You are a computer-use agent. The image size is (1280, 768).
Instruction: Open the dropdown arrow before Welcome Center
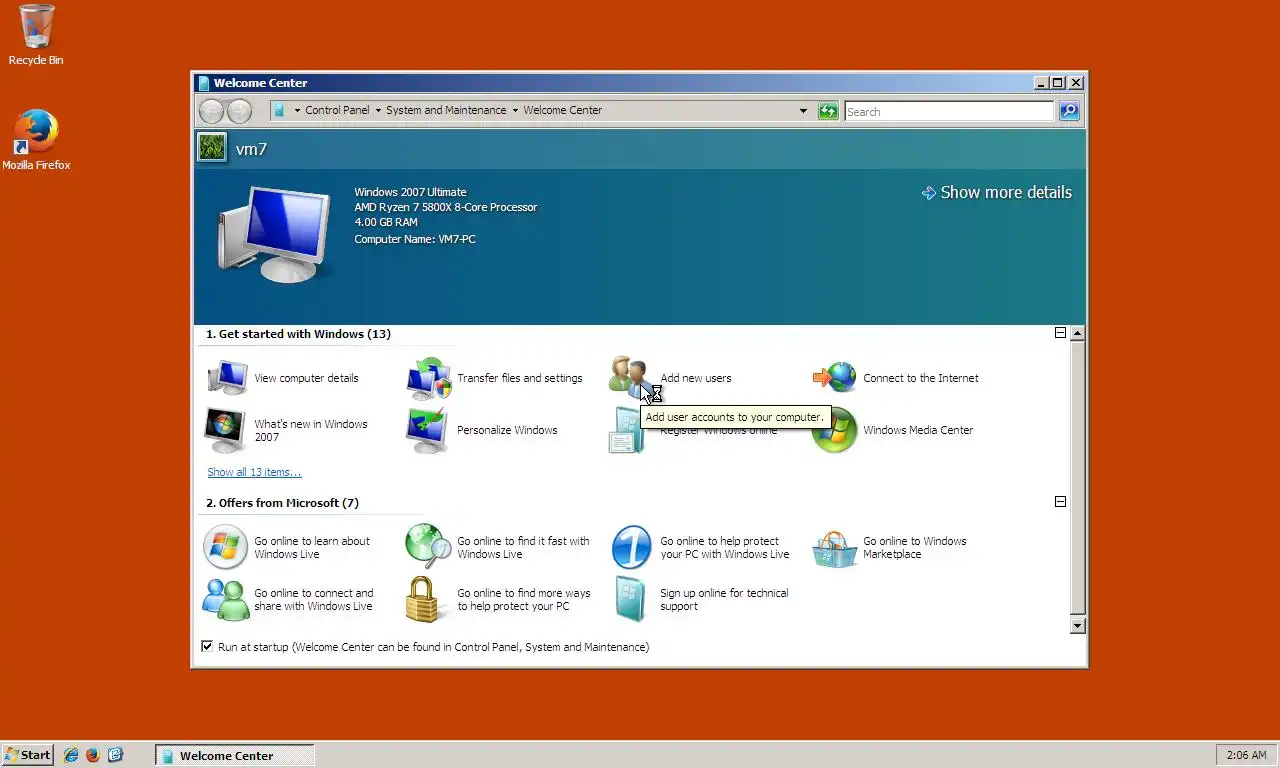pos(515,111)
